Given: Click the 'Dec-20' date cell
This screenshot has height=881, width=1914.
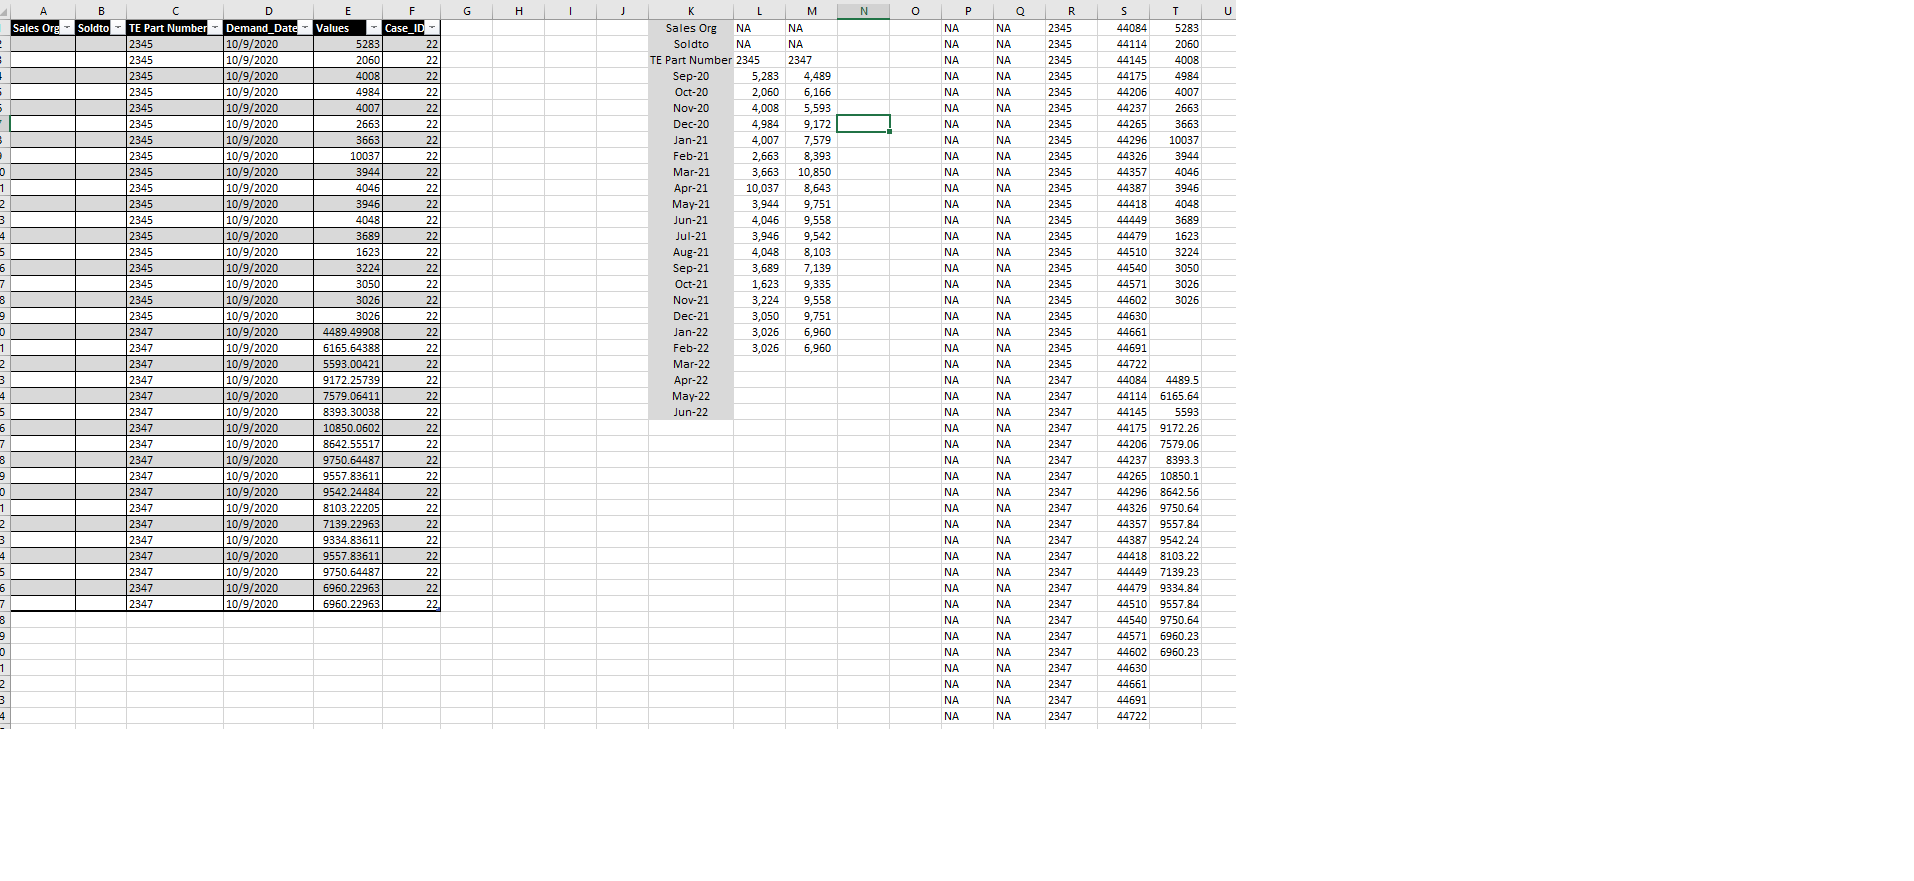Looking at the screenshot, I should click(x=691, y=124).
